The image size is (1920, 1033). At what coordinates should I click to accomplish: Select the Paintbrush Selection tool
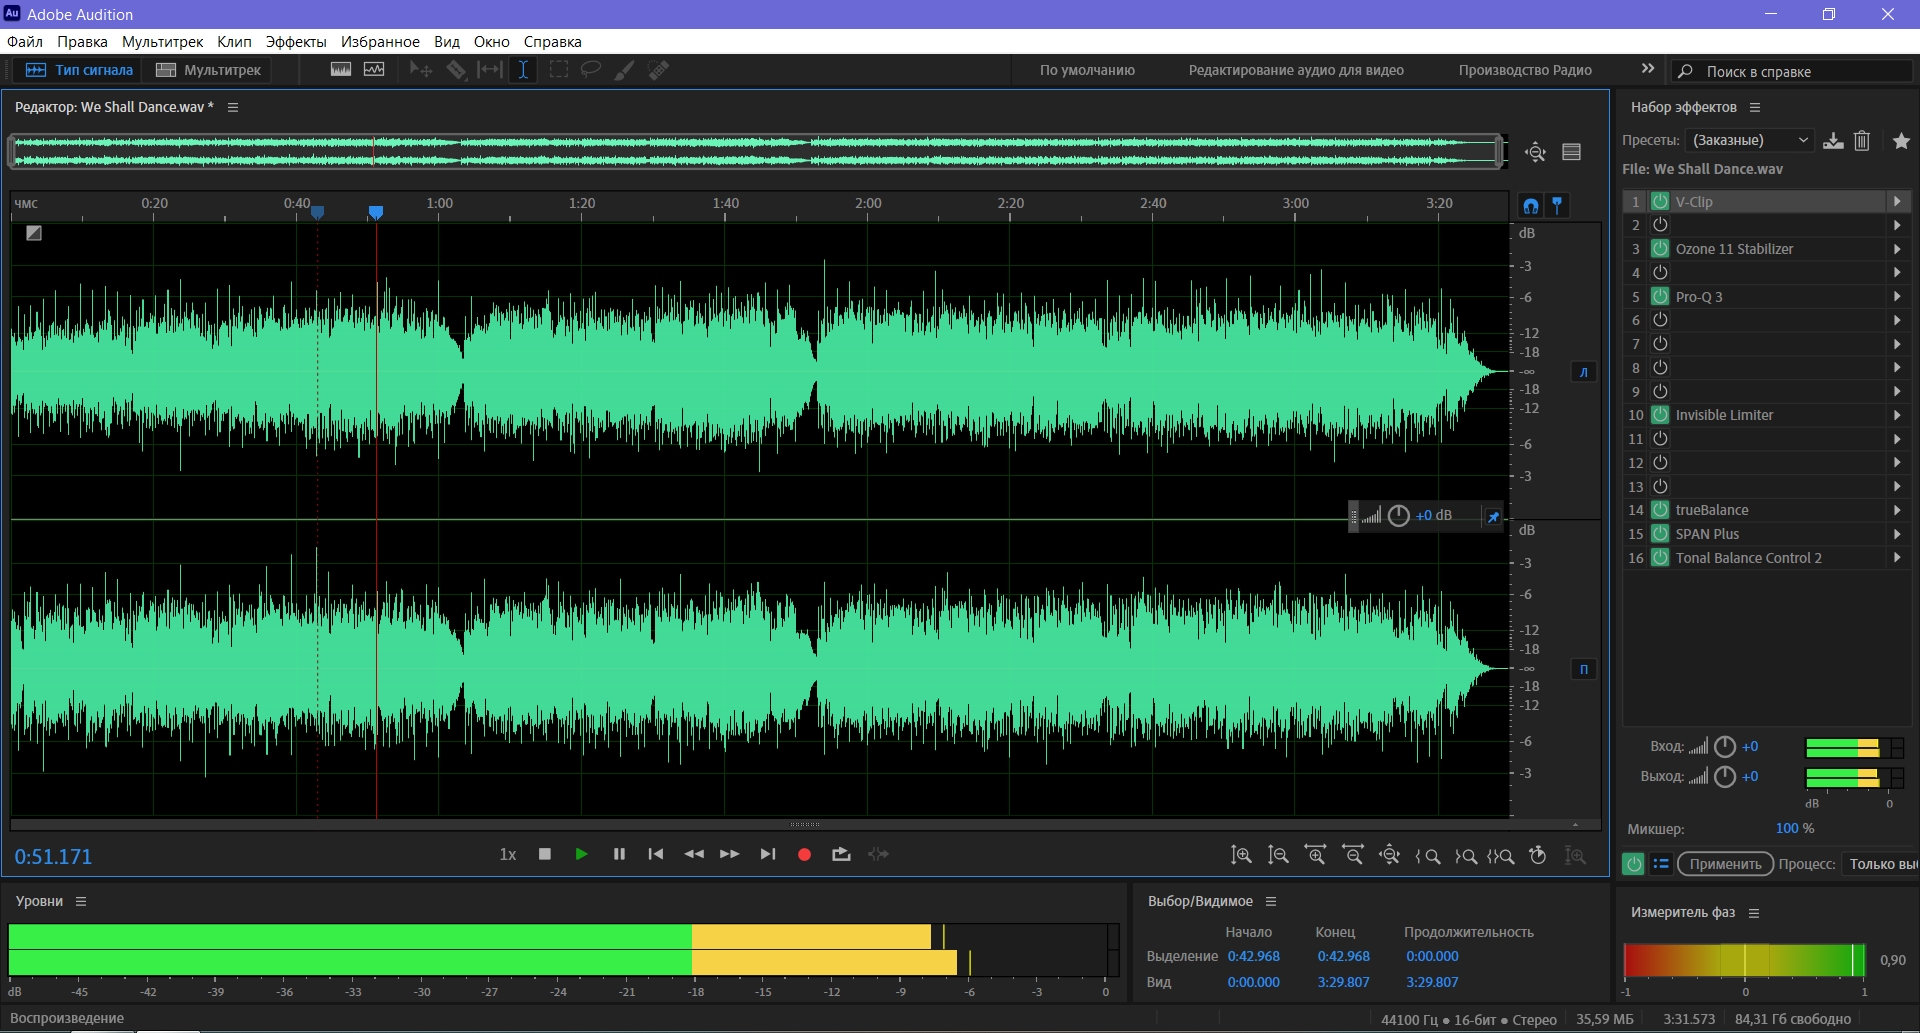pos(624,70)
